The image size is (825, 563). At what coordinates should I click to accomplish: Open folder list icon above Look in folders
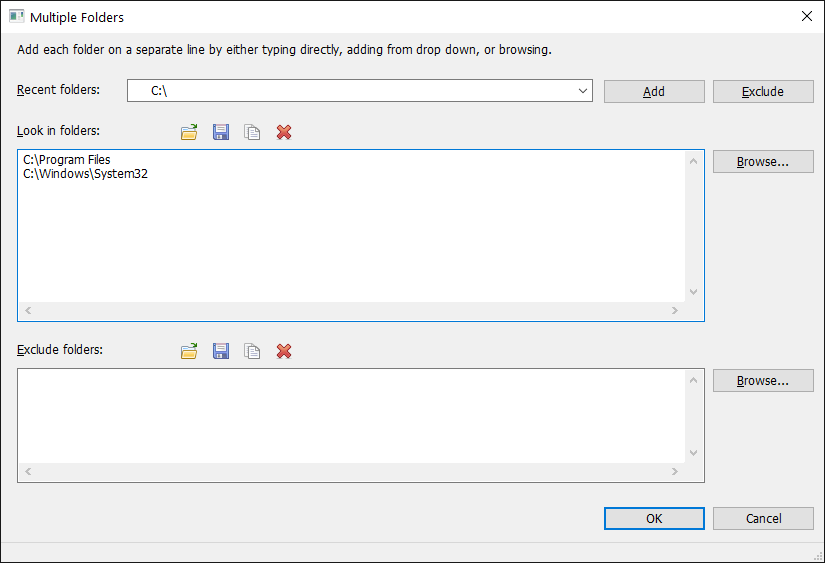pyautogui.click(x=189, y=132)
